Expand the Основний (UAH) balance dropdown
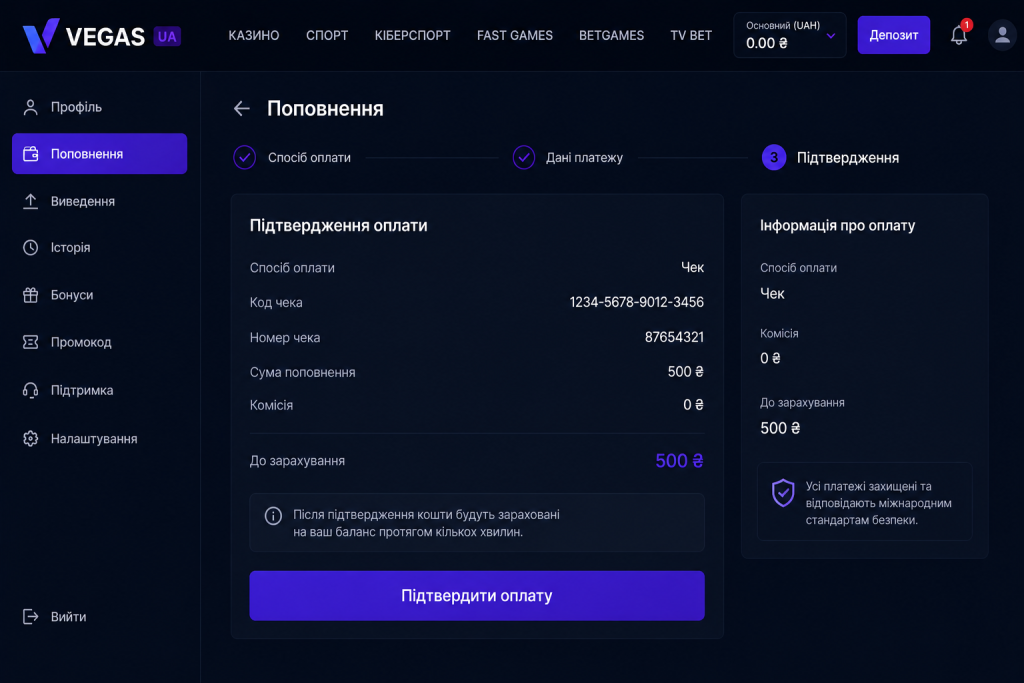 (x=790, y=35)
